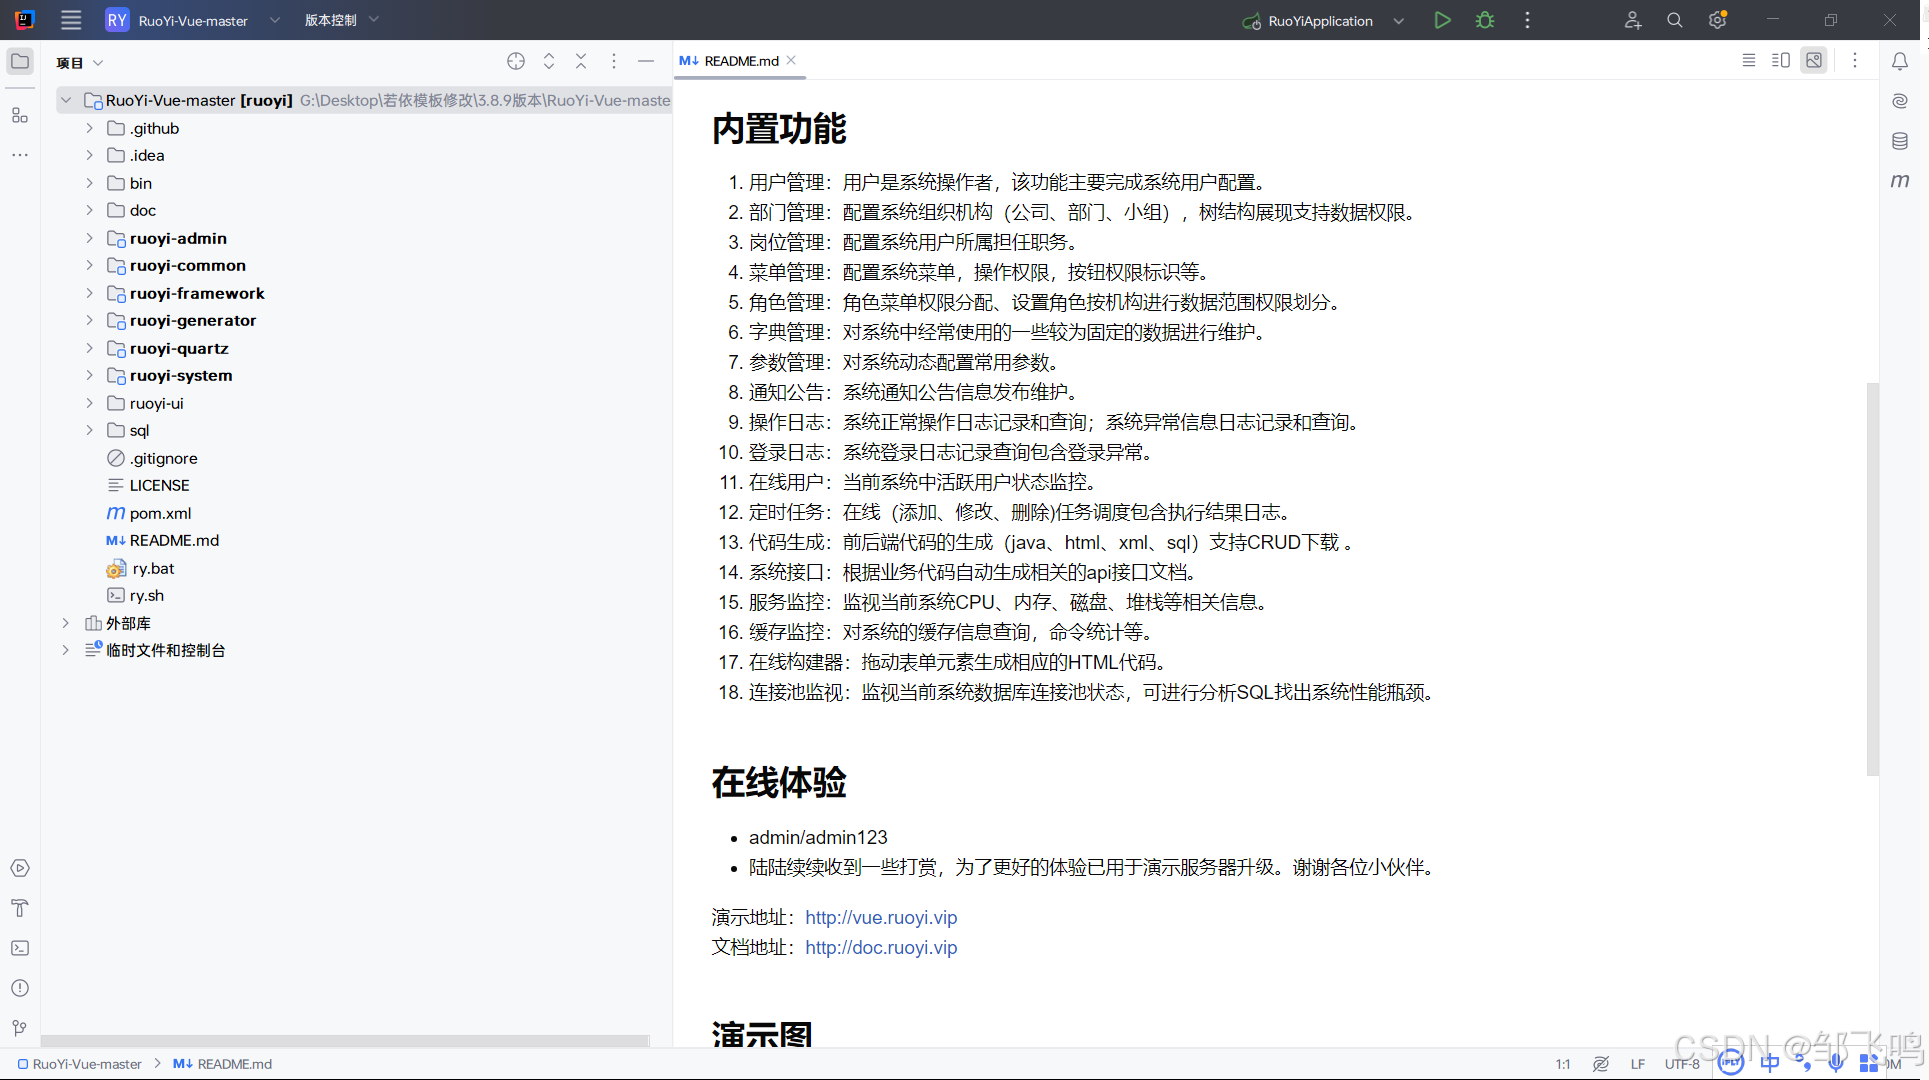Open Notifications bell panel
The height and width of the screenshot is (1080, 1929).
point(1900,61)
